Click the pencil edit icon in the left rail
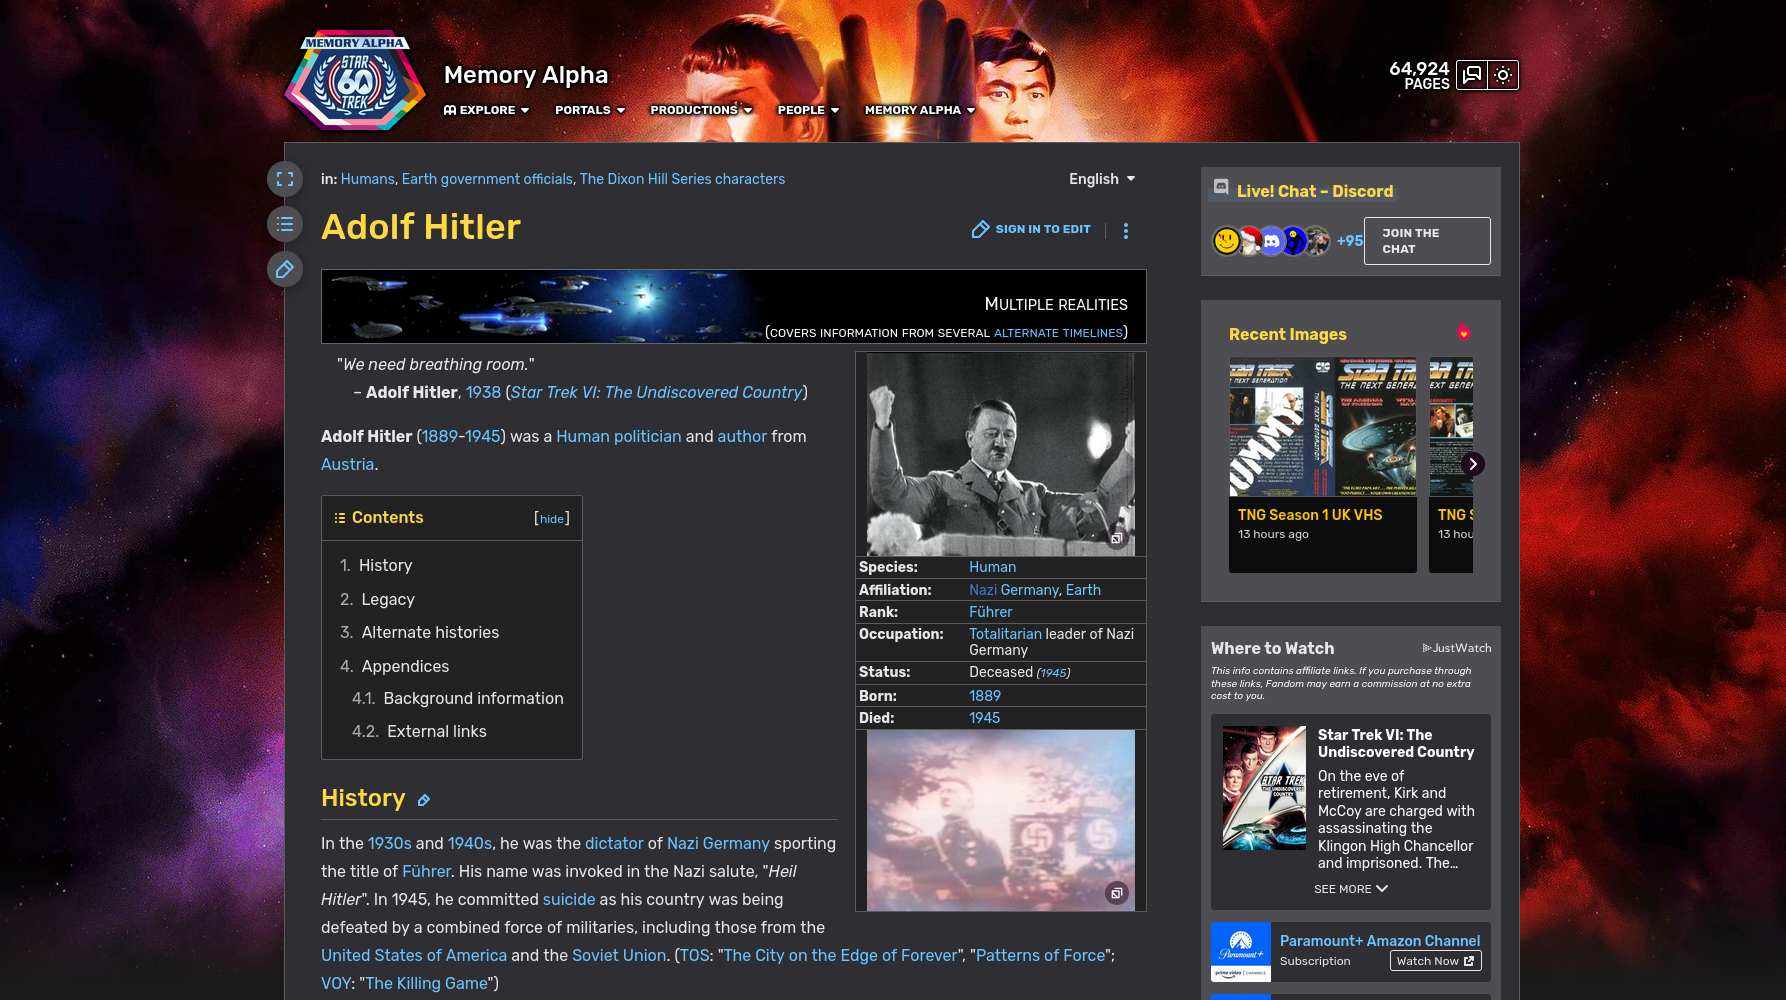The width and height of the screenshot is (1786, 1000). 285,269
